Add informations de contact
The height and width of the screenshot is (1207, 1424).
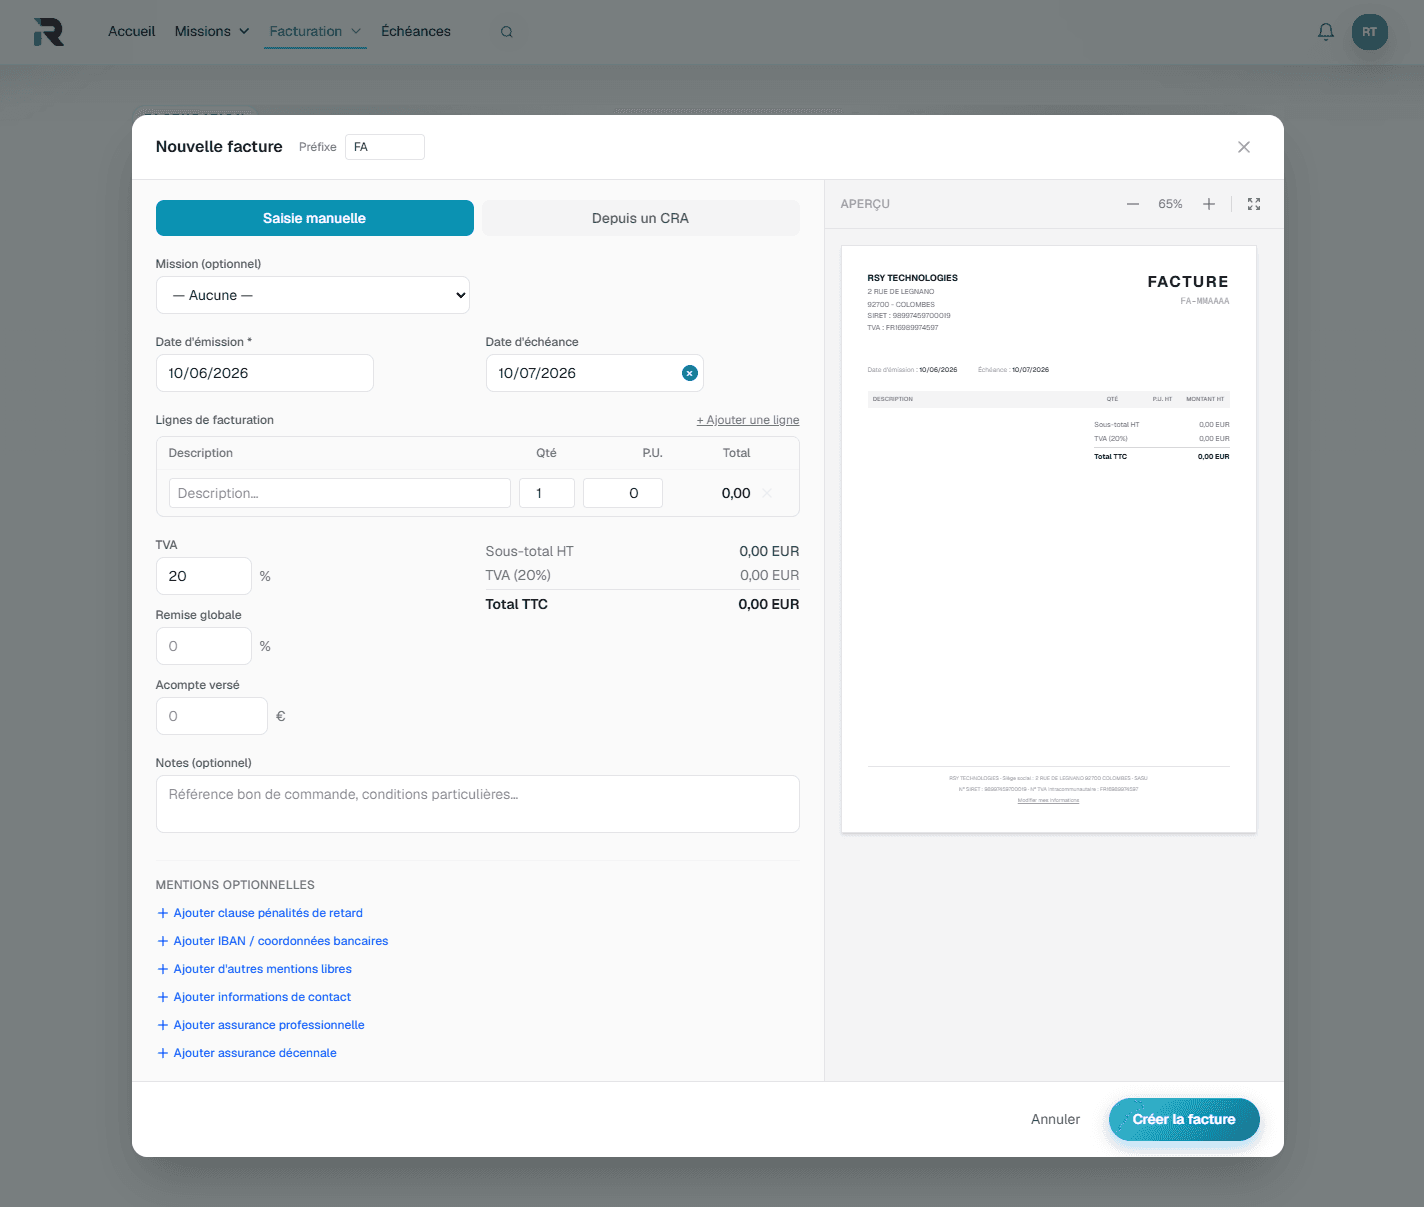click(254, 997)
